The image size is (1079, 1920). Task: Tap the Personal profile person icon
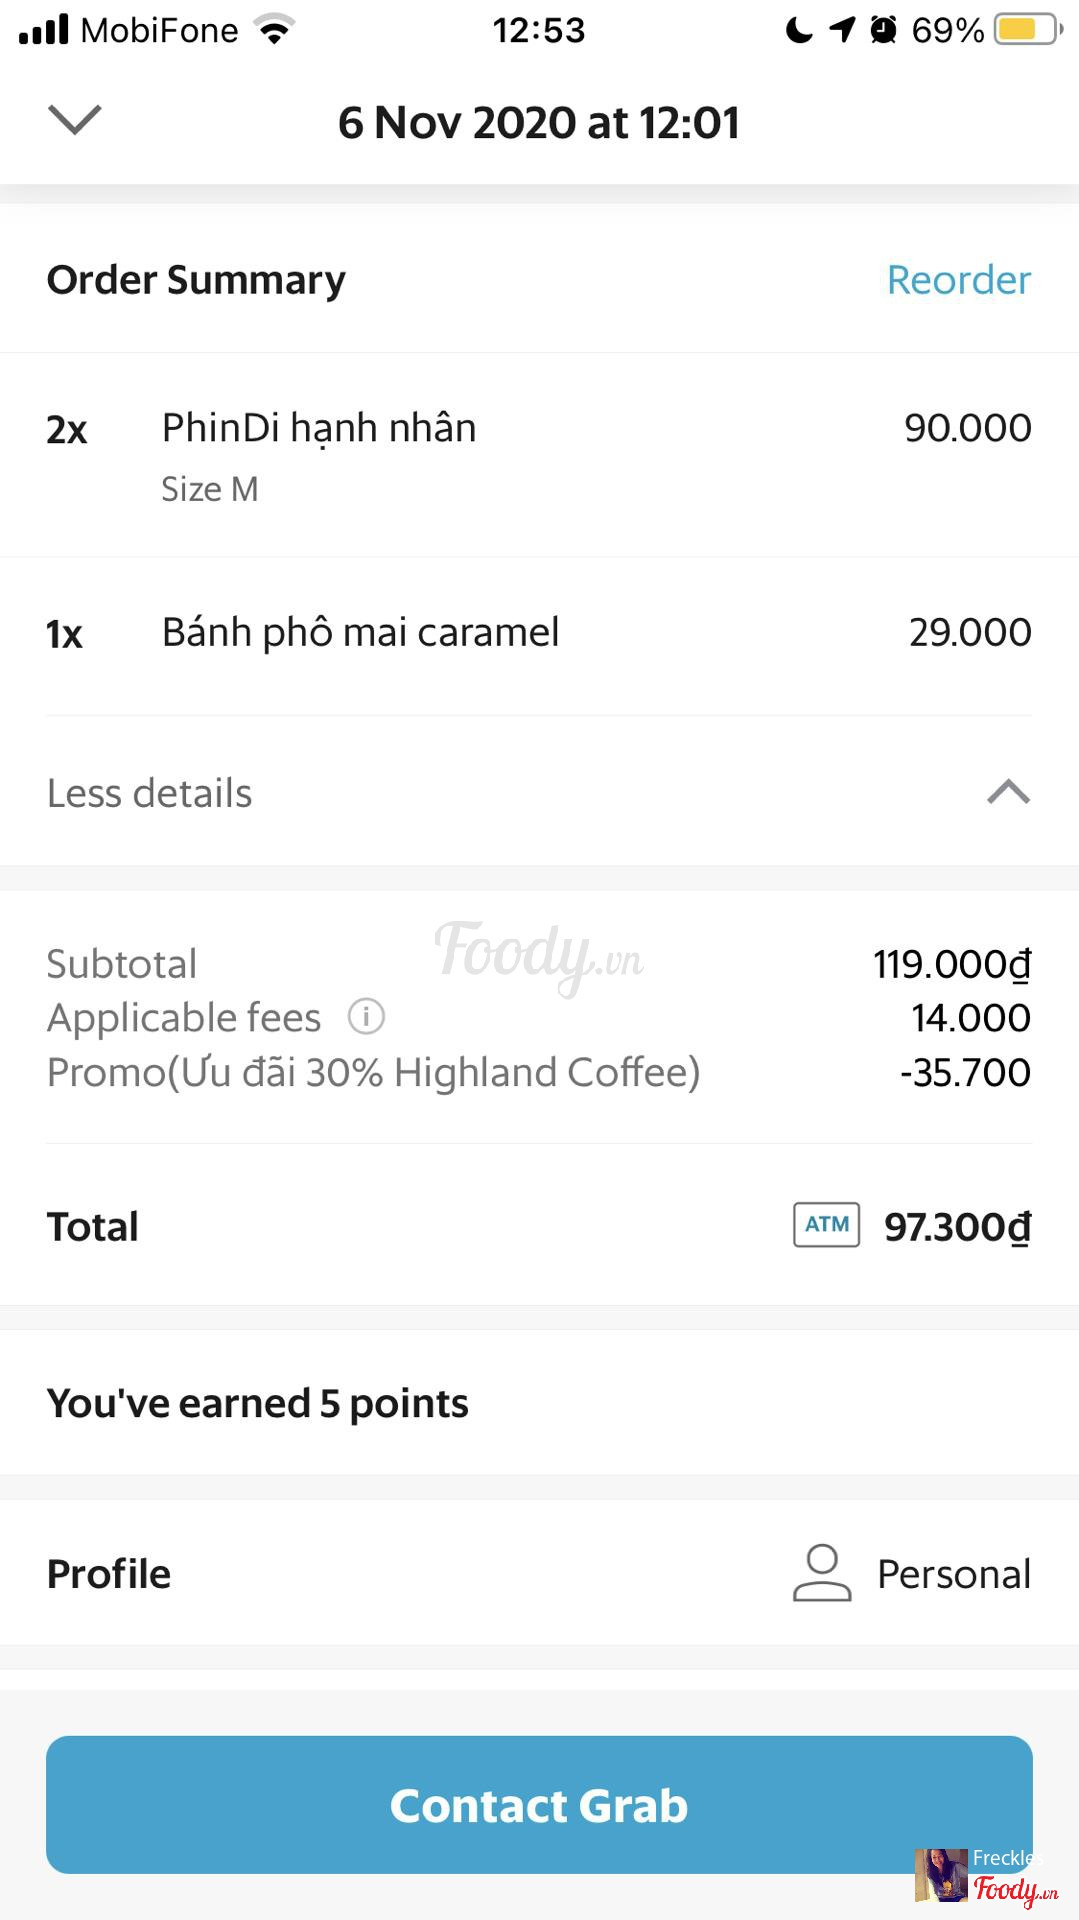pyautogui.click(x=822, y=1573)
